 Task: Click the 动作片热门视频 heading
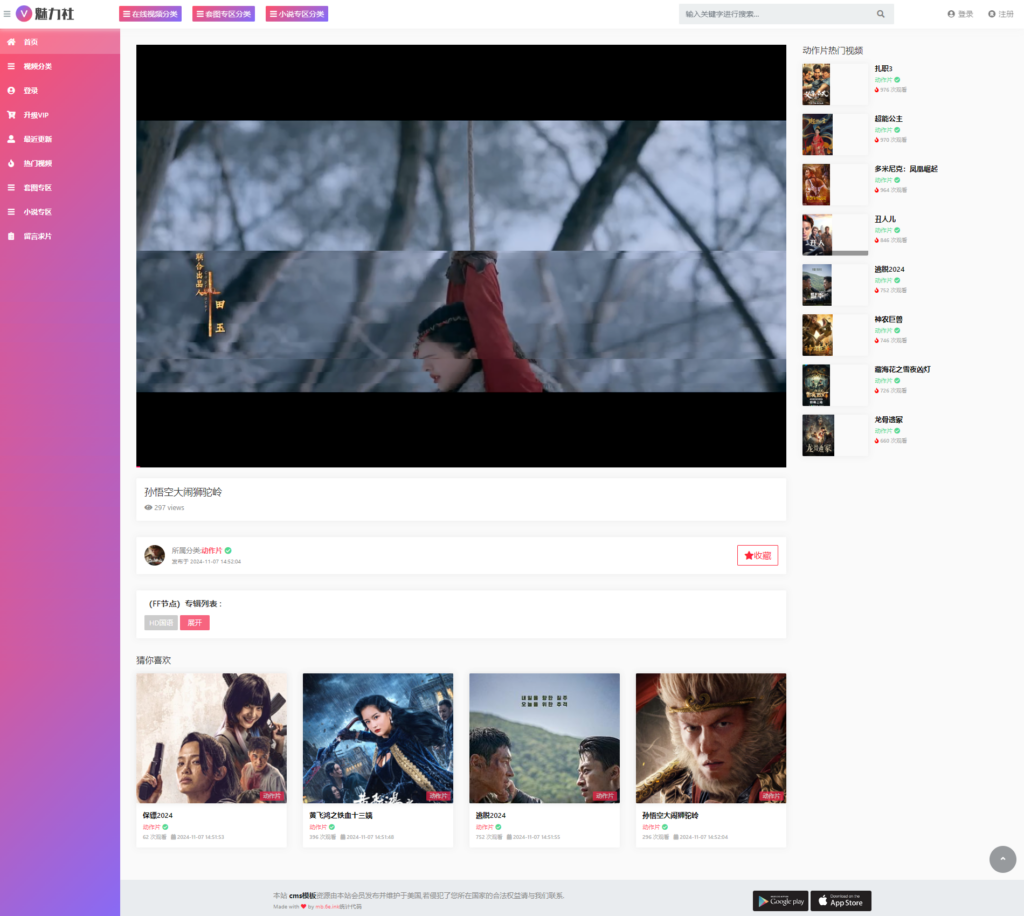[x=833, y=50]
